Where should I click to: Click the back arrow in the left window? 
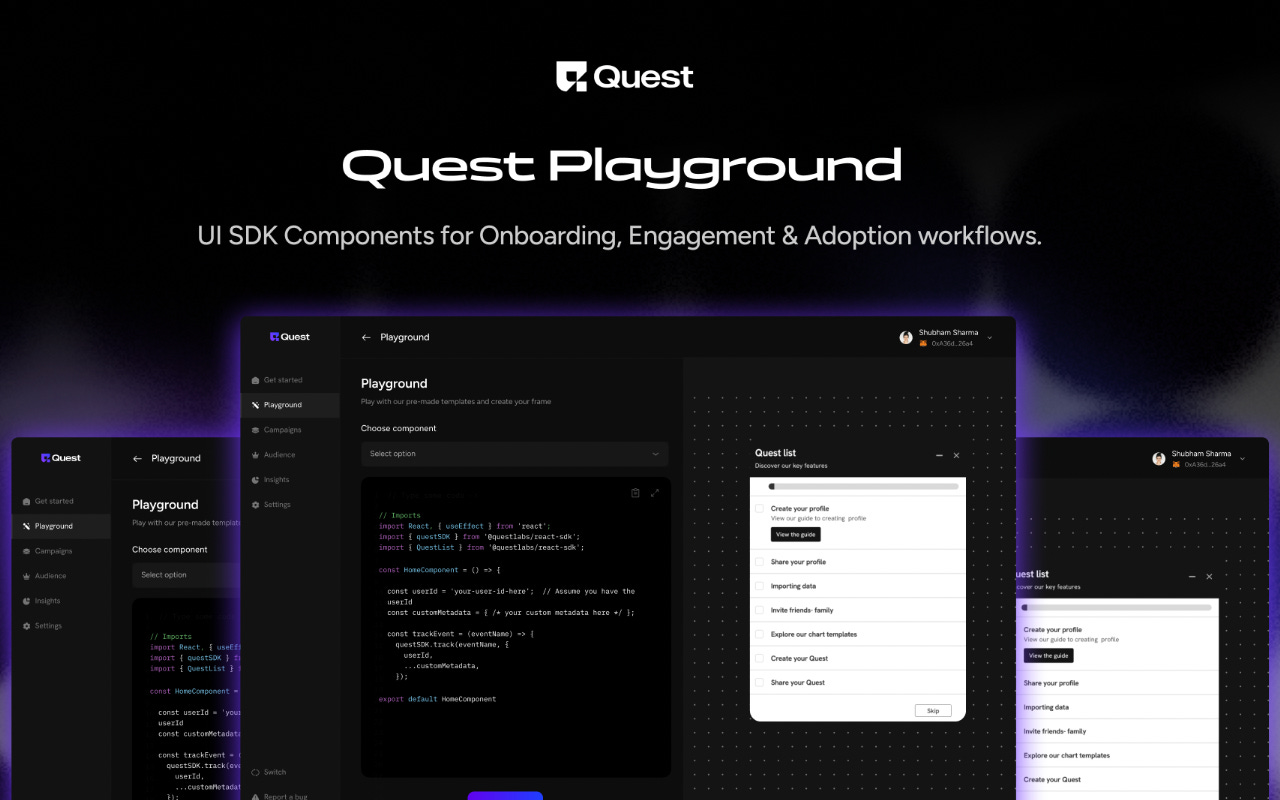[137, 458]
